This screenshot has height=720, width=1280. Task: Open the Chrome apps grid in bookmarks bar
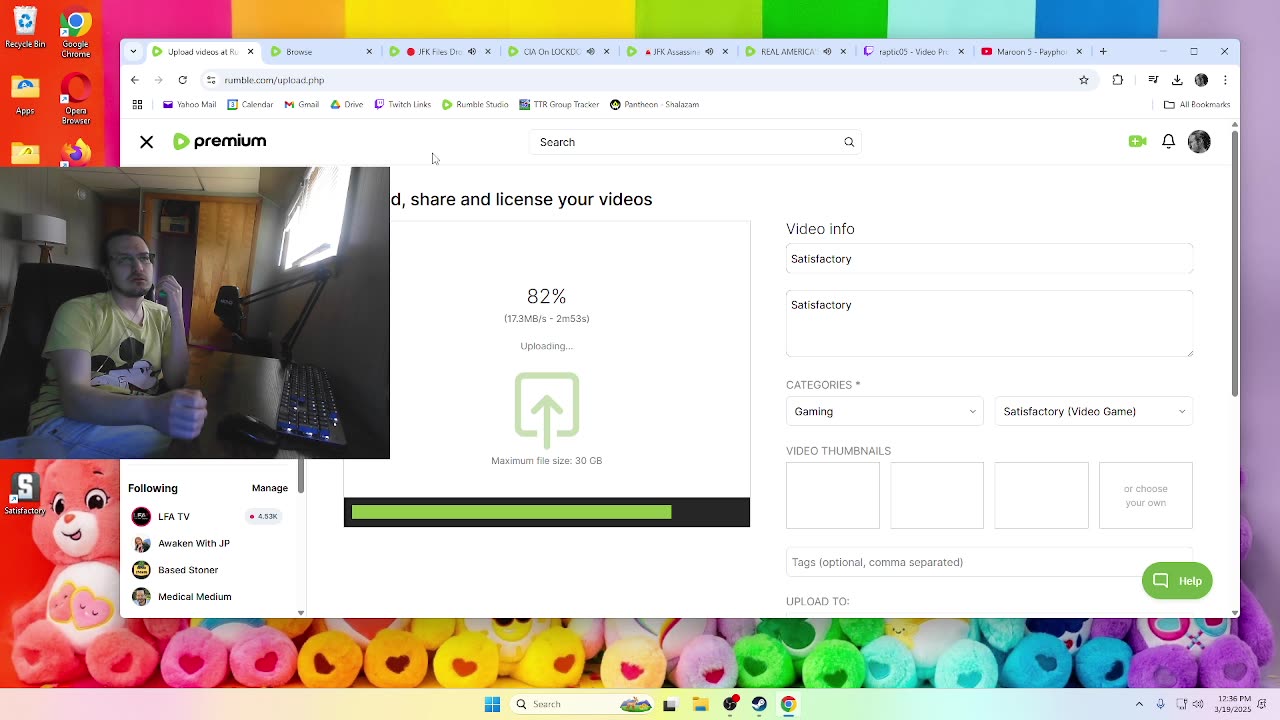[x=137, y=104]
